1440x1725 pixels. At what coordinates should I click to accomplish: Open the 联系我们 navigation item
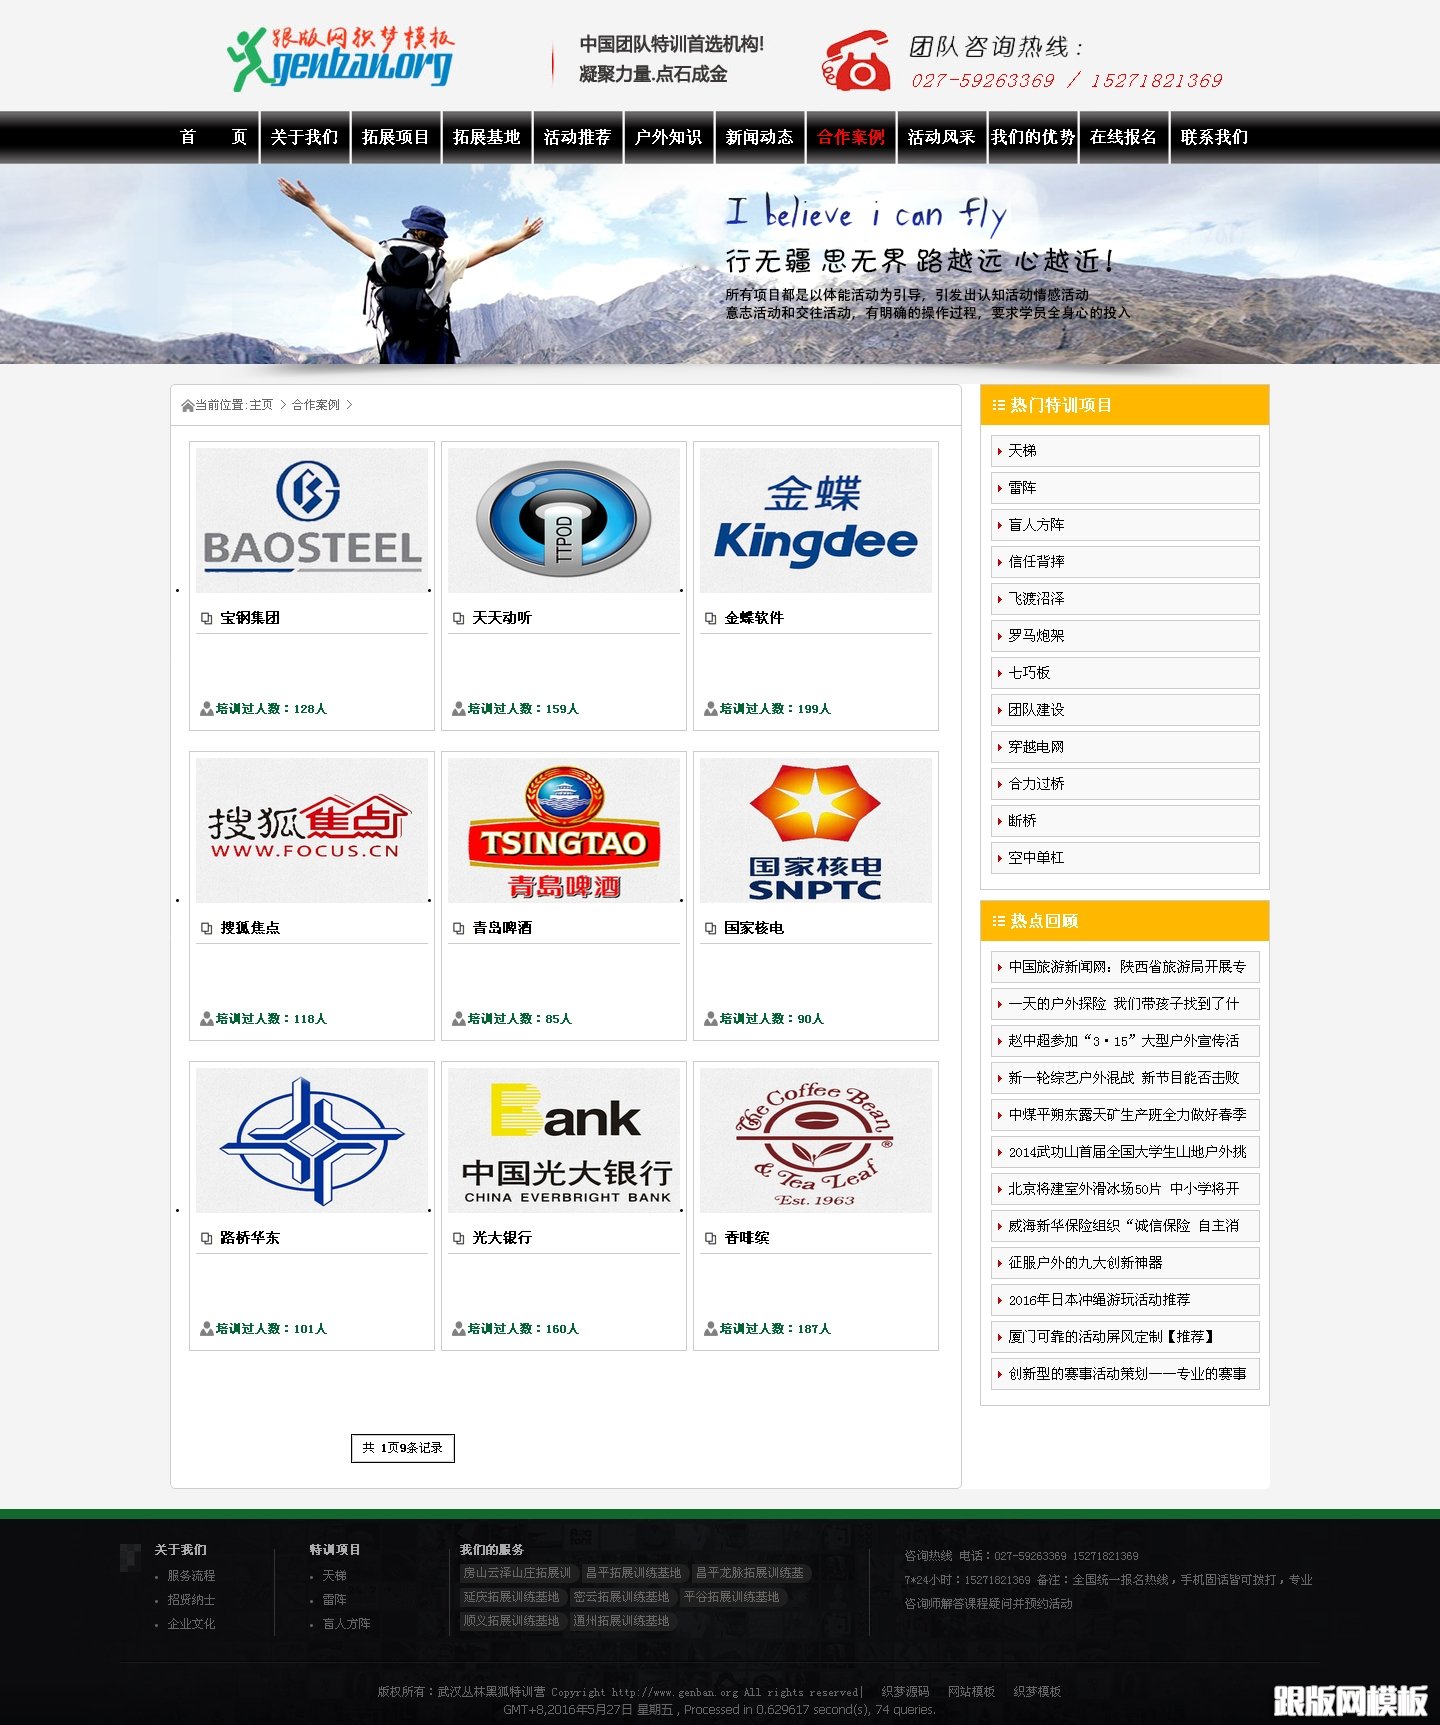pyautogui.click(x=1215, y=137)
